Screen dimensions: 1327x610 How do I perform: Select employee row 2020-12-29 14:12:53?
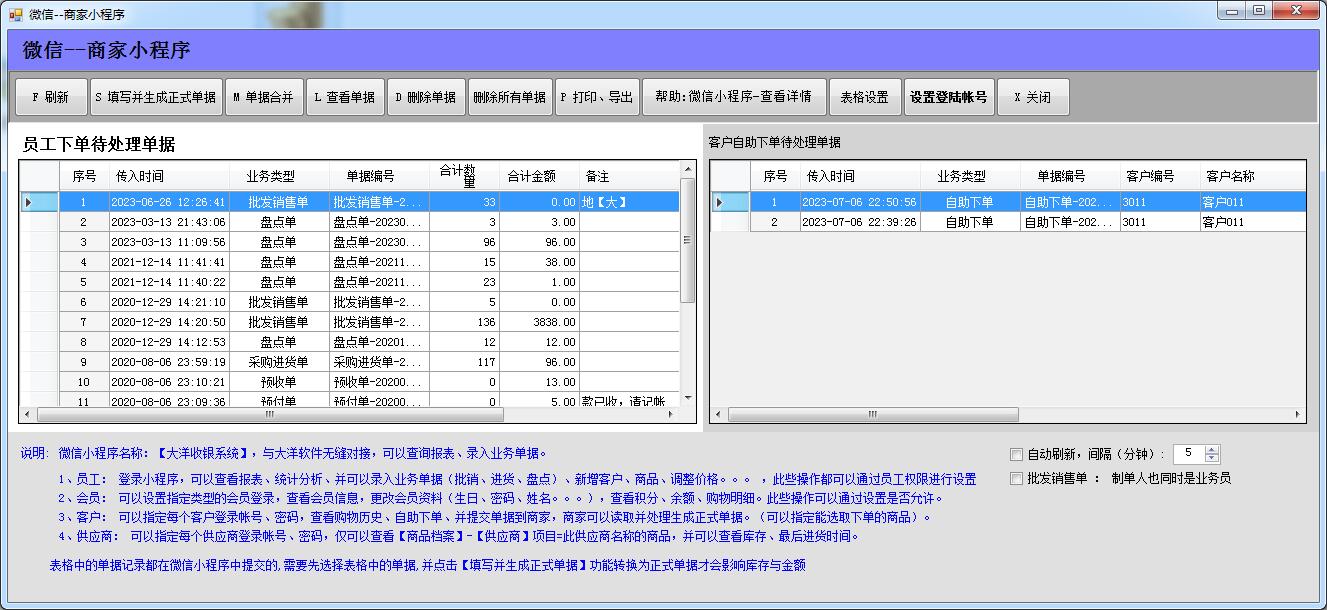tap(349, 342)
